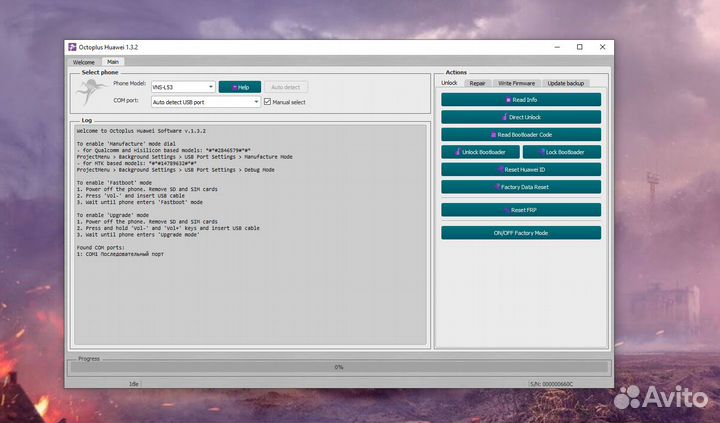
Task: Switch to Write Firmware tab
Action: click(517, 83)
